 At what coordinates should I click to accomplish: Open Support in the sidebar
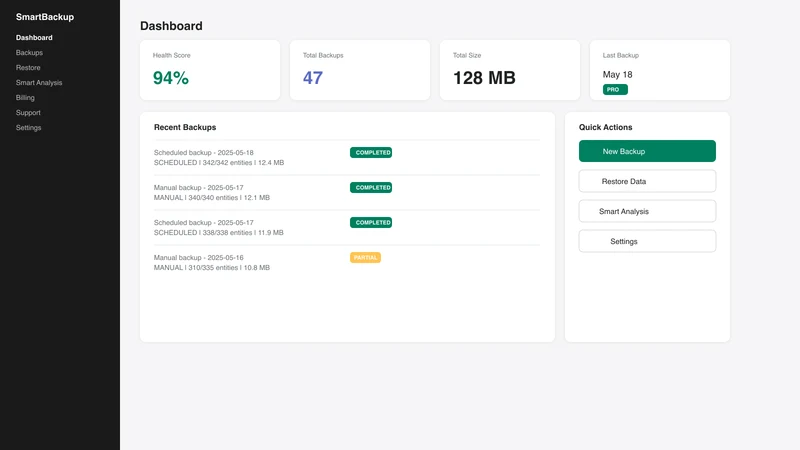[28, 112]
